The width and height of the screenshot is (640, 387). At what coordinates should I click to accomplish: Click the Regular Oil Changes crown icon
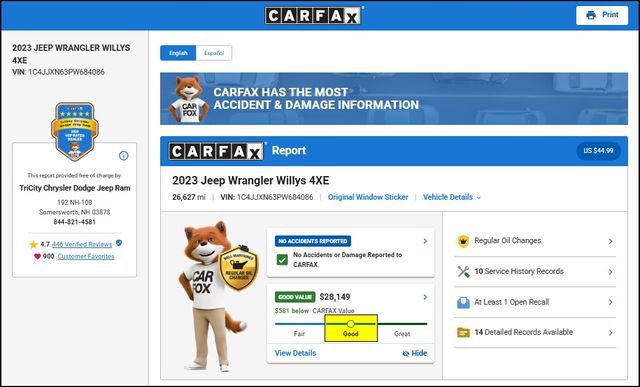pos(463,241)
